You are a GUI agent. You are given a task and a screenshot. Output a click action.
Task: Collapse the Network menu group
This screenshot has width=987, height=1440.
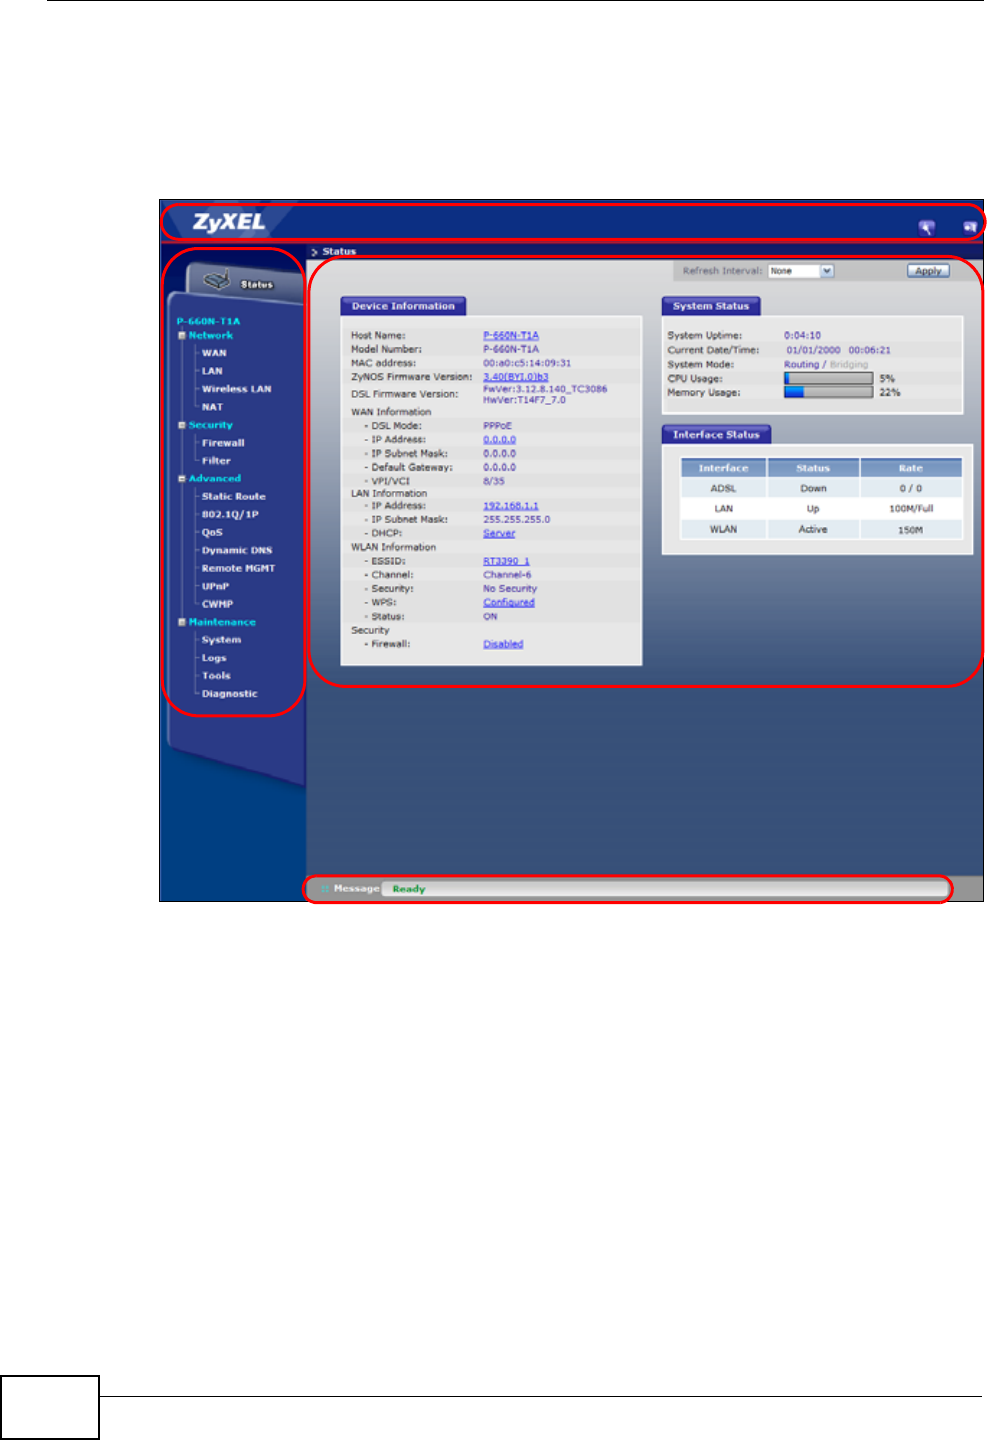pos(182,336)
